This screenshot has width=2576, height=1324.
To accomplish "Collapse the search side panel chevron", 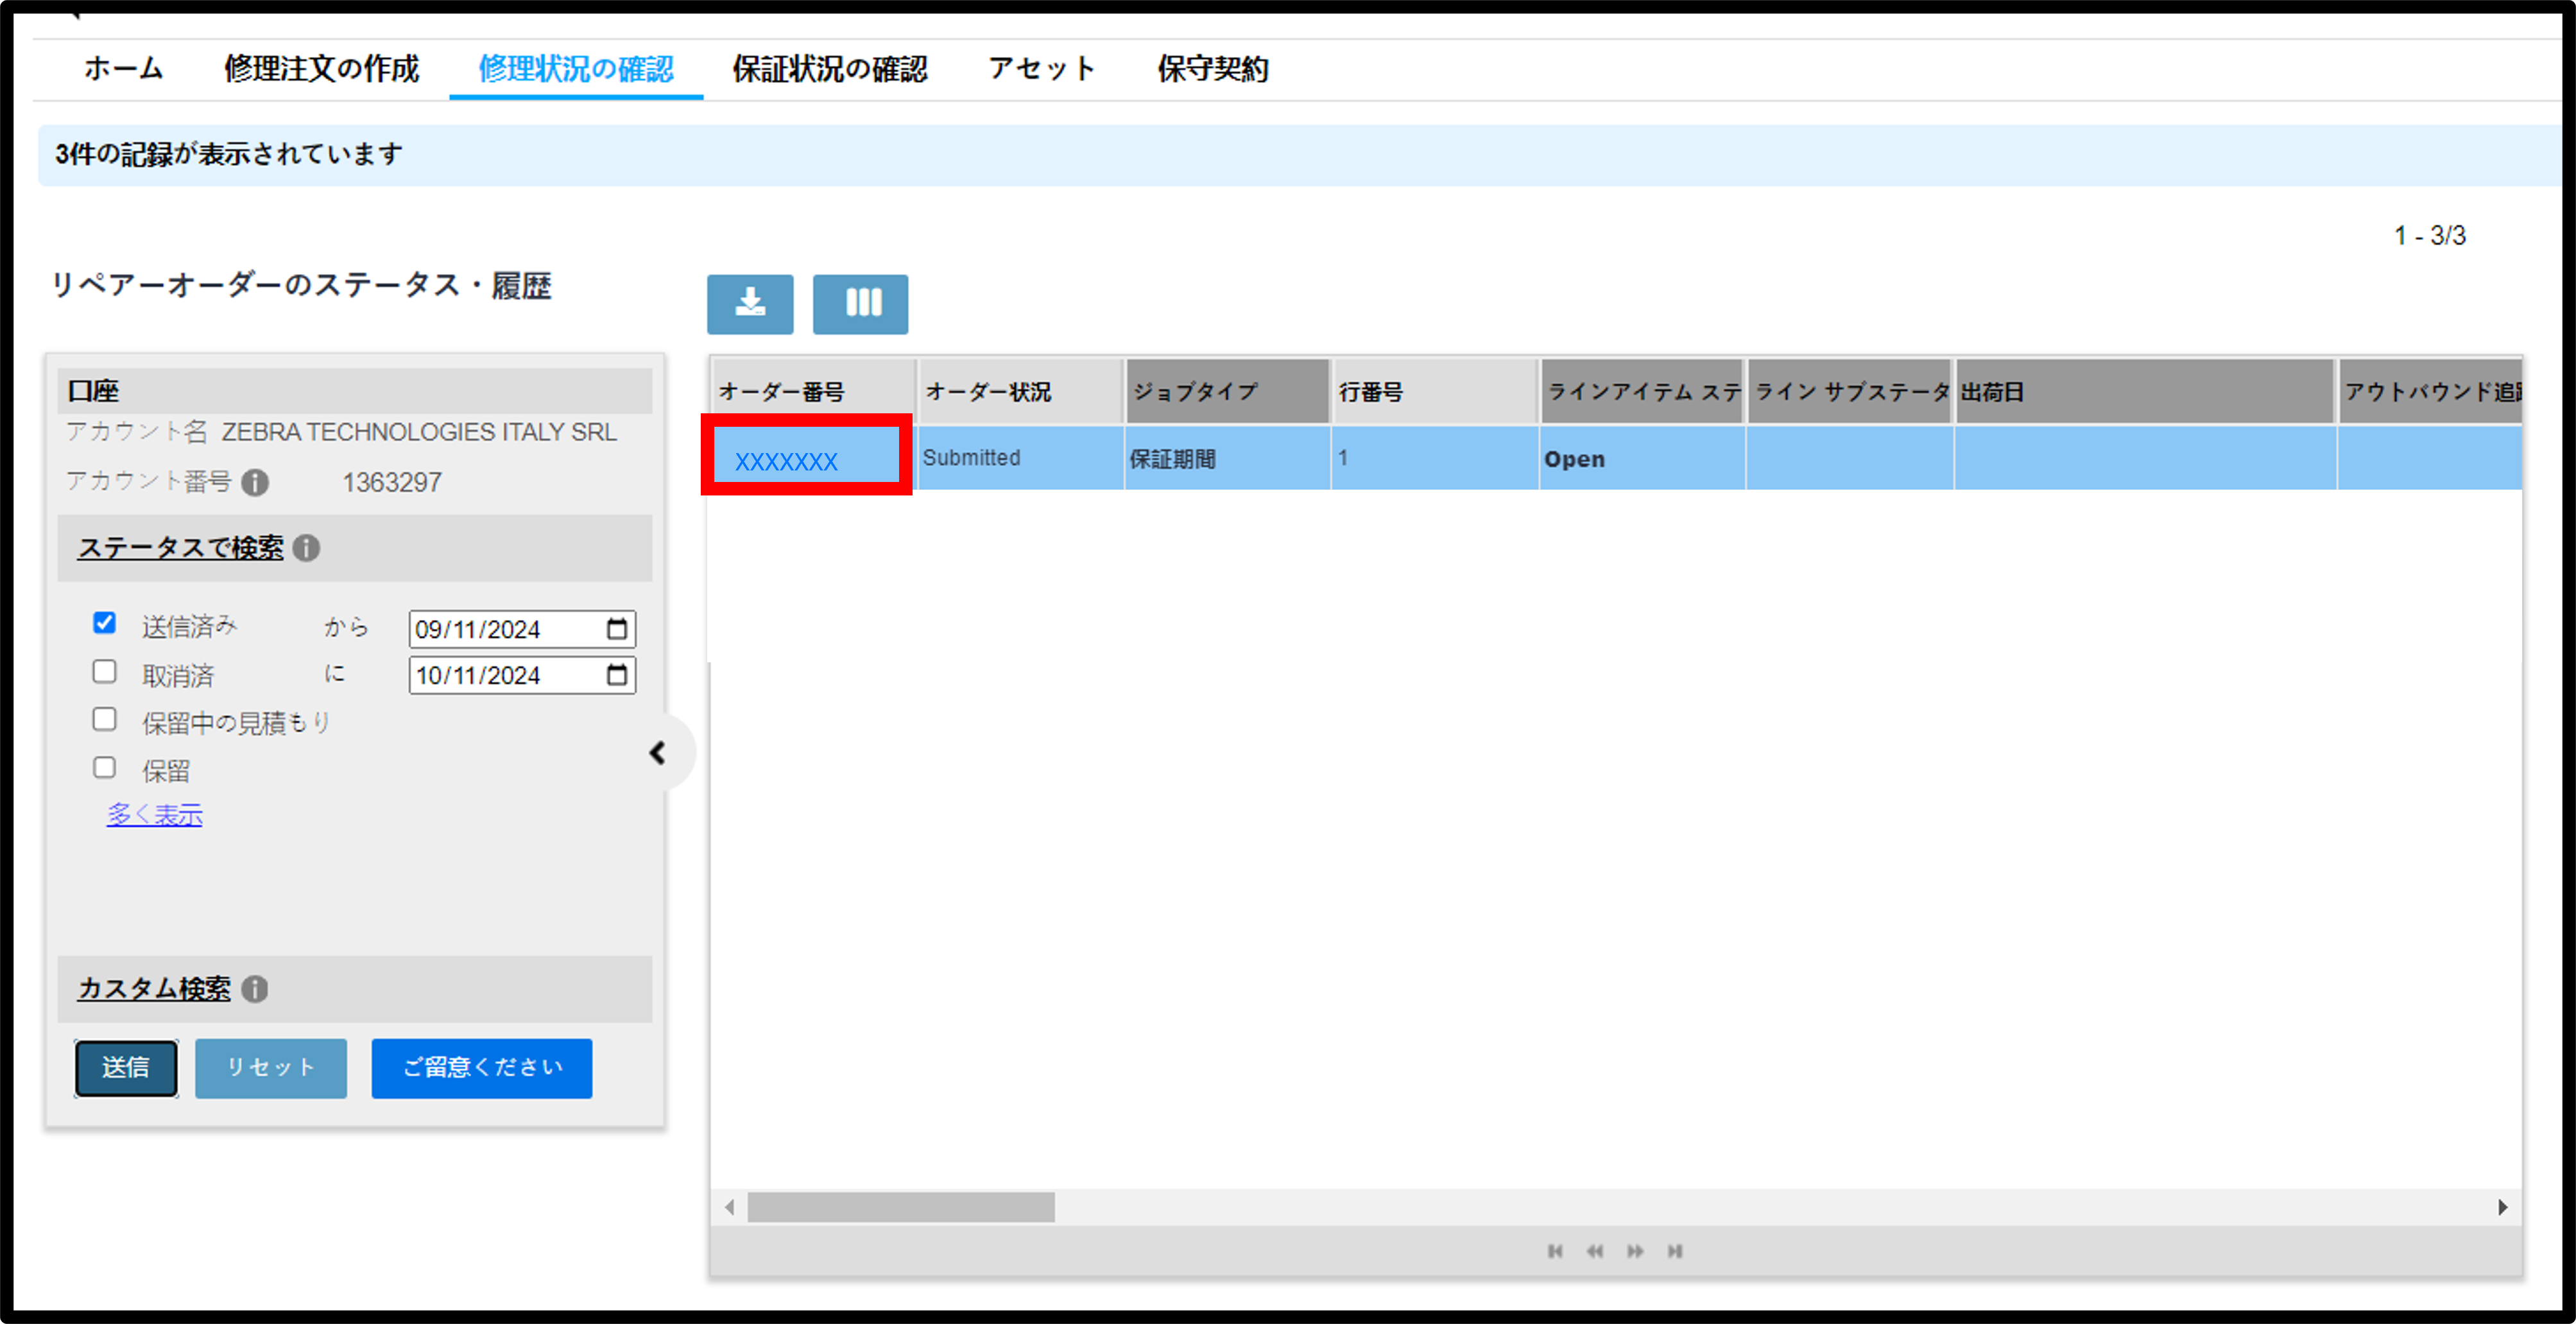I will (657, 753).
